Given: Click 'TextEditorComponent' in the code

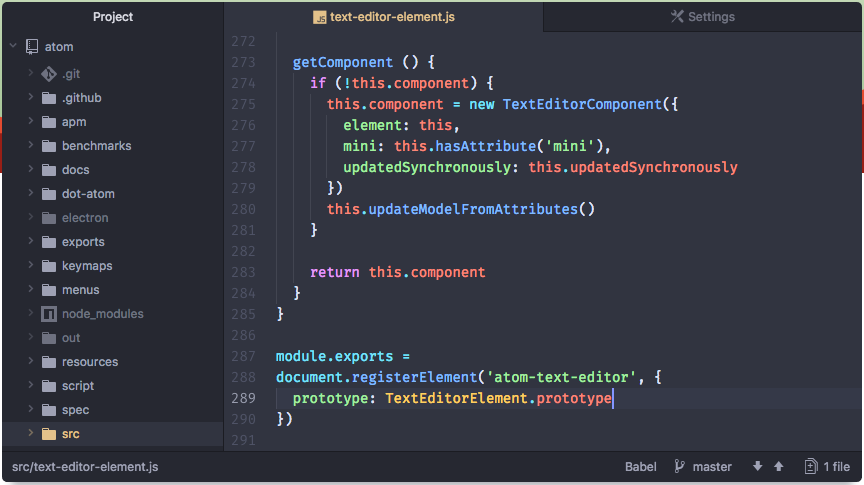Looking at the screenshot, I should tap(582, 104).
